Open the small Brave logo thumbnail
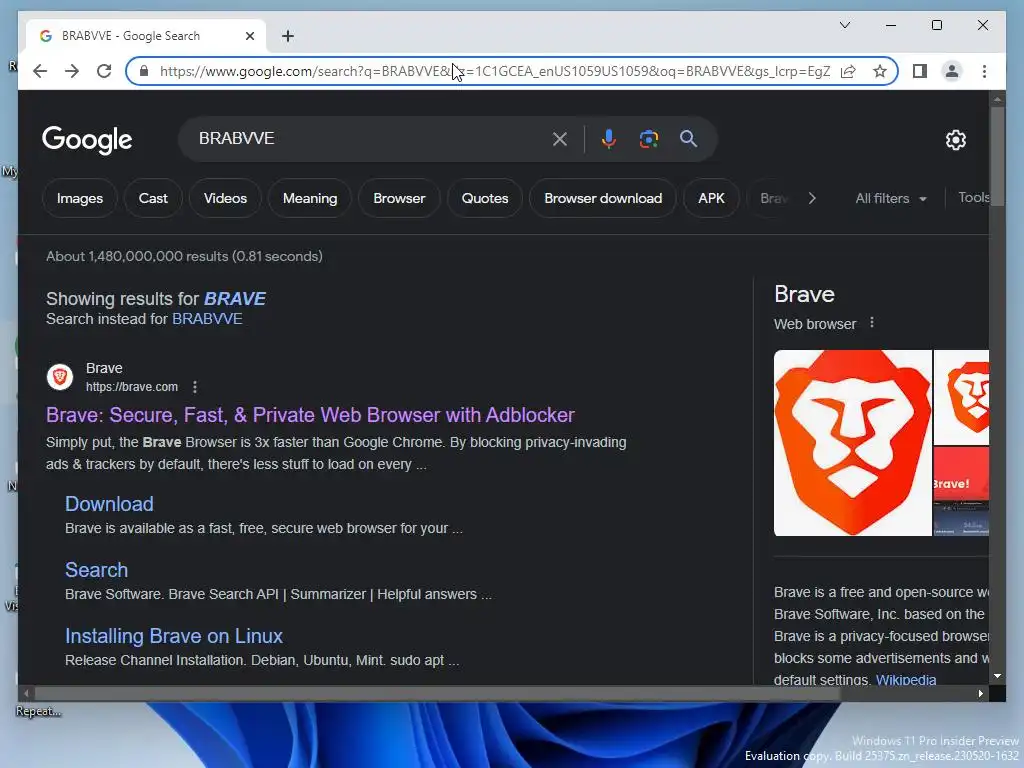The width and height of the screenshot is (1024, 768). point(961,397)
